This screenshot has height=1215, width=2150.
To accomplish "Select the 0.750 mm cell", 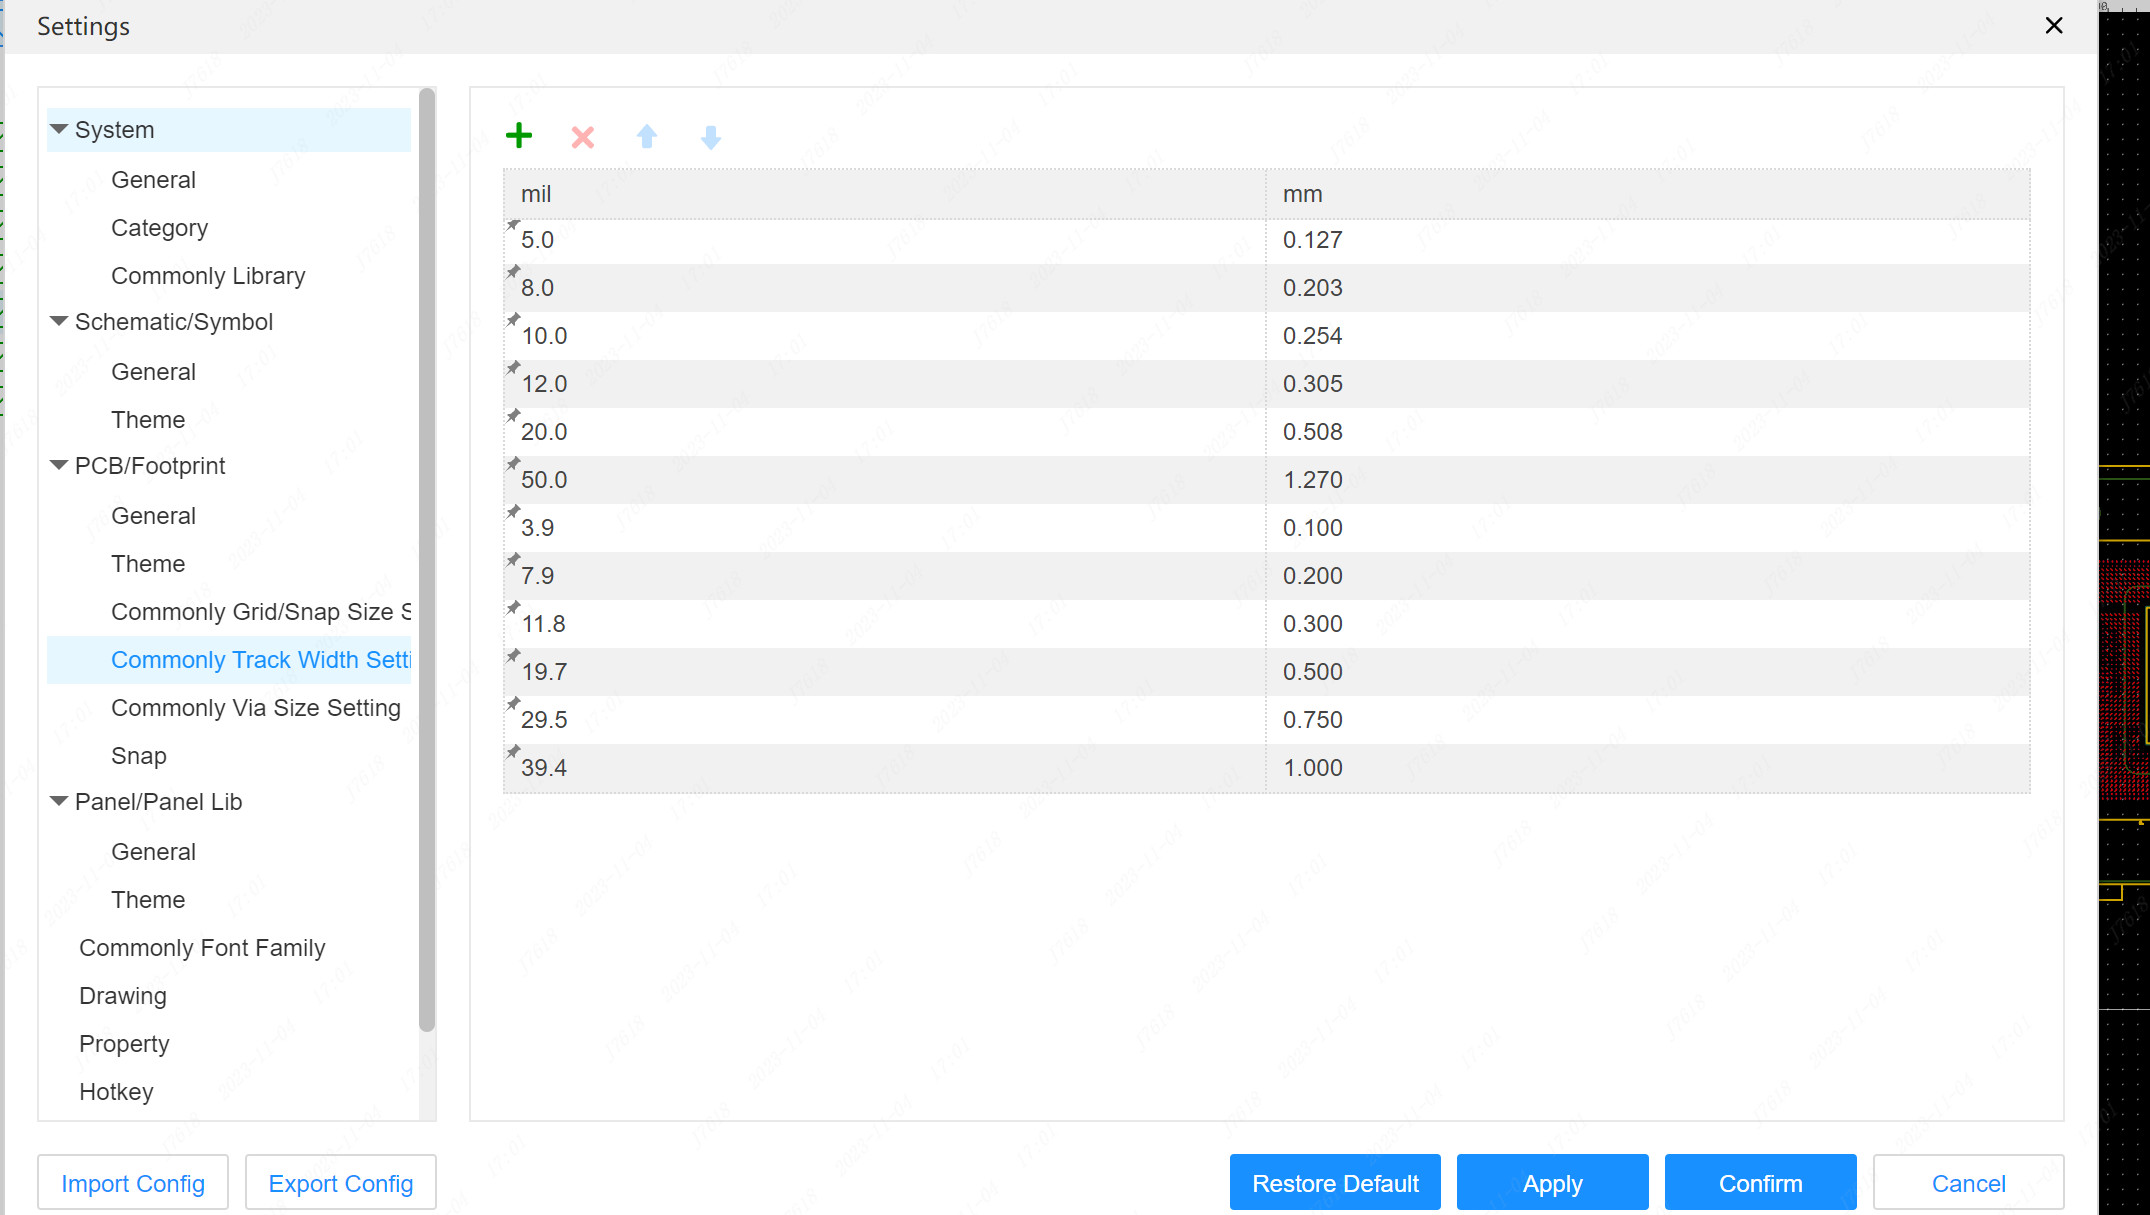I will coord(1648,720).
